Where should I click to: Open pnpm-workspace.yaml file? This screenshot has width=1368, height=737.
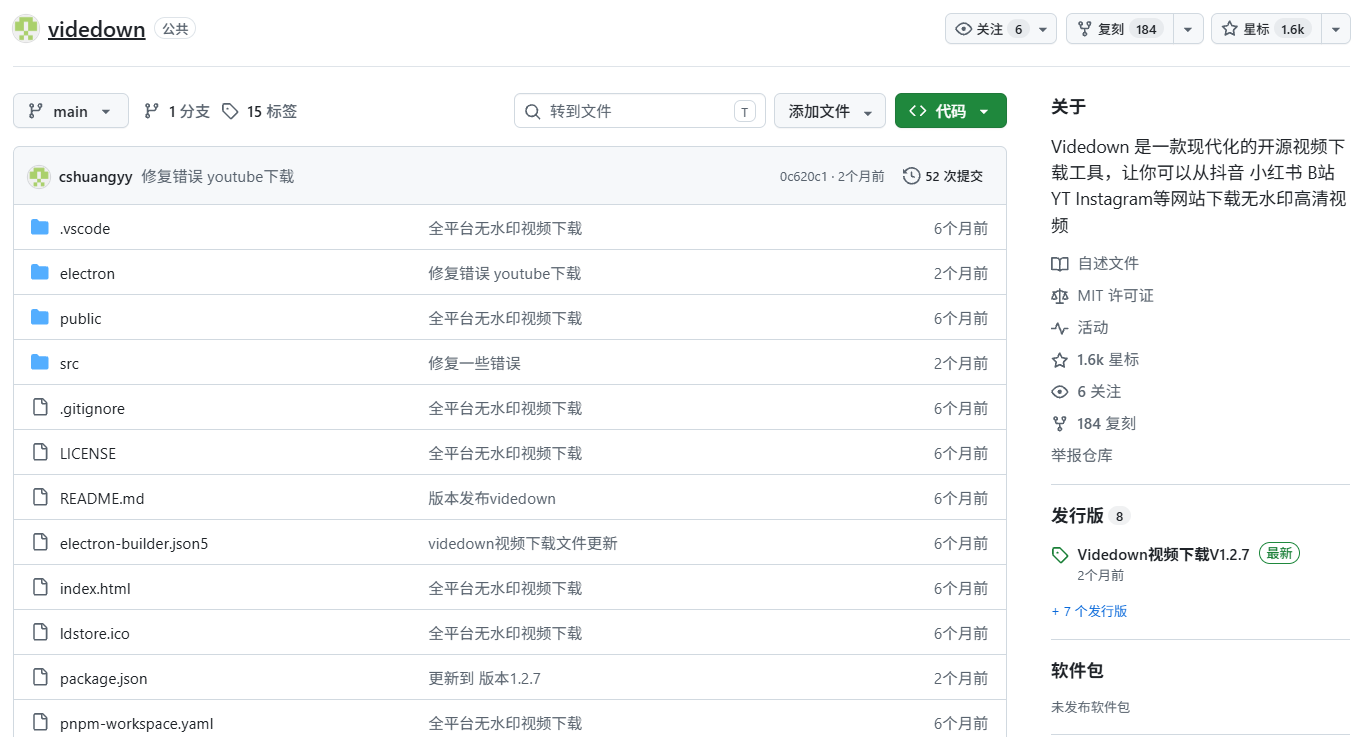pos(137,723)
